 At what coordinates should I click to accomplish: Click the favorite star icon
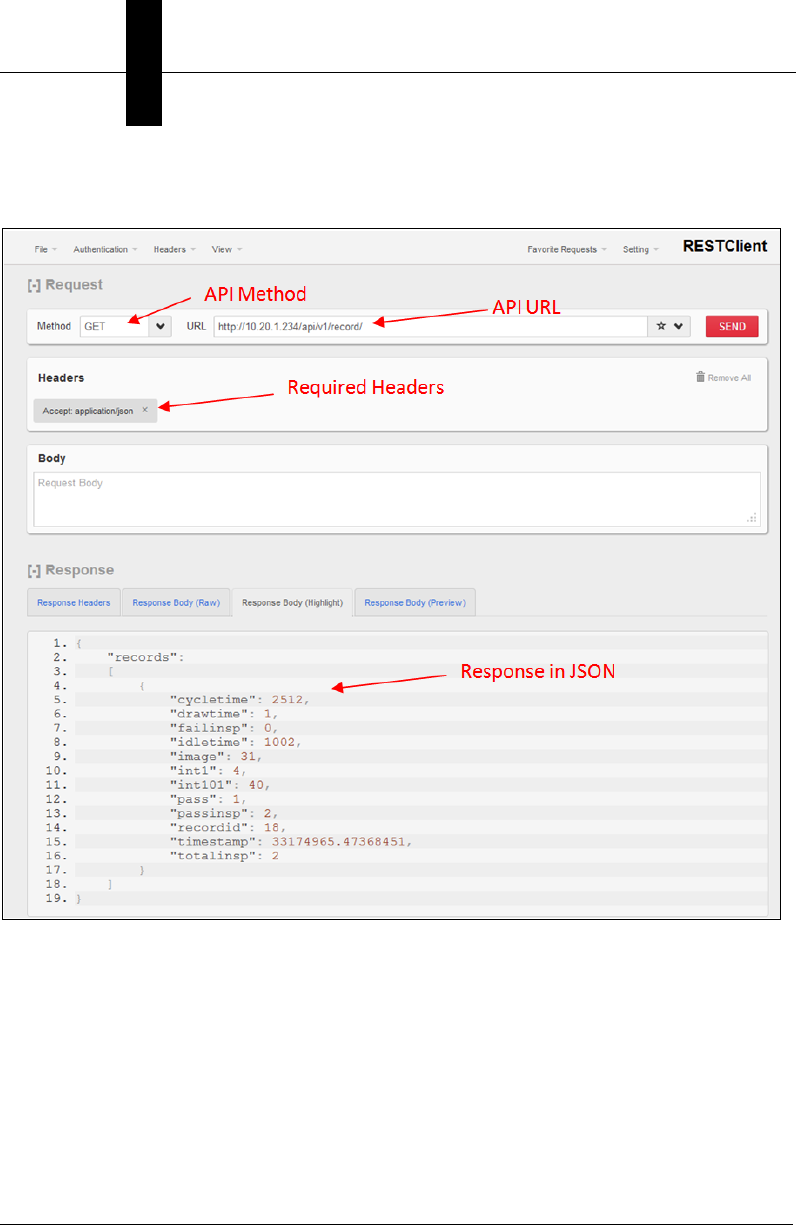pyautogui.click(x=661, y=327)
